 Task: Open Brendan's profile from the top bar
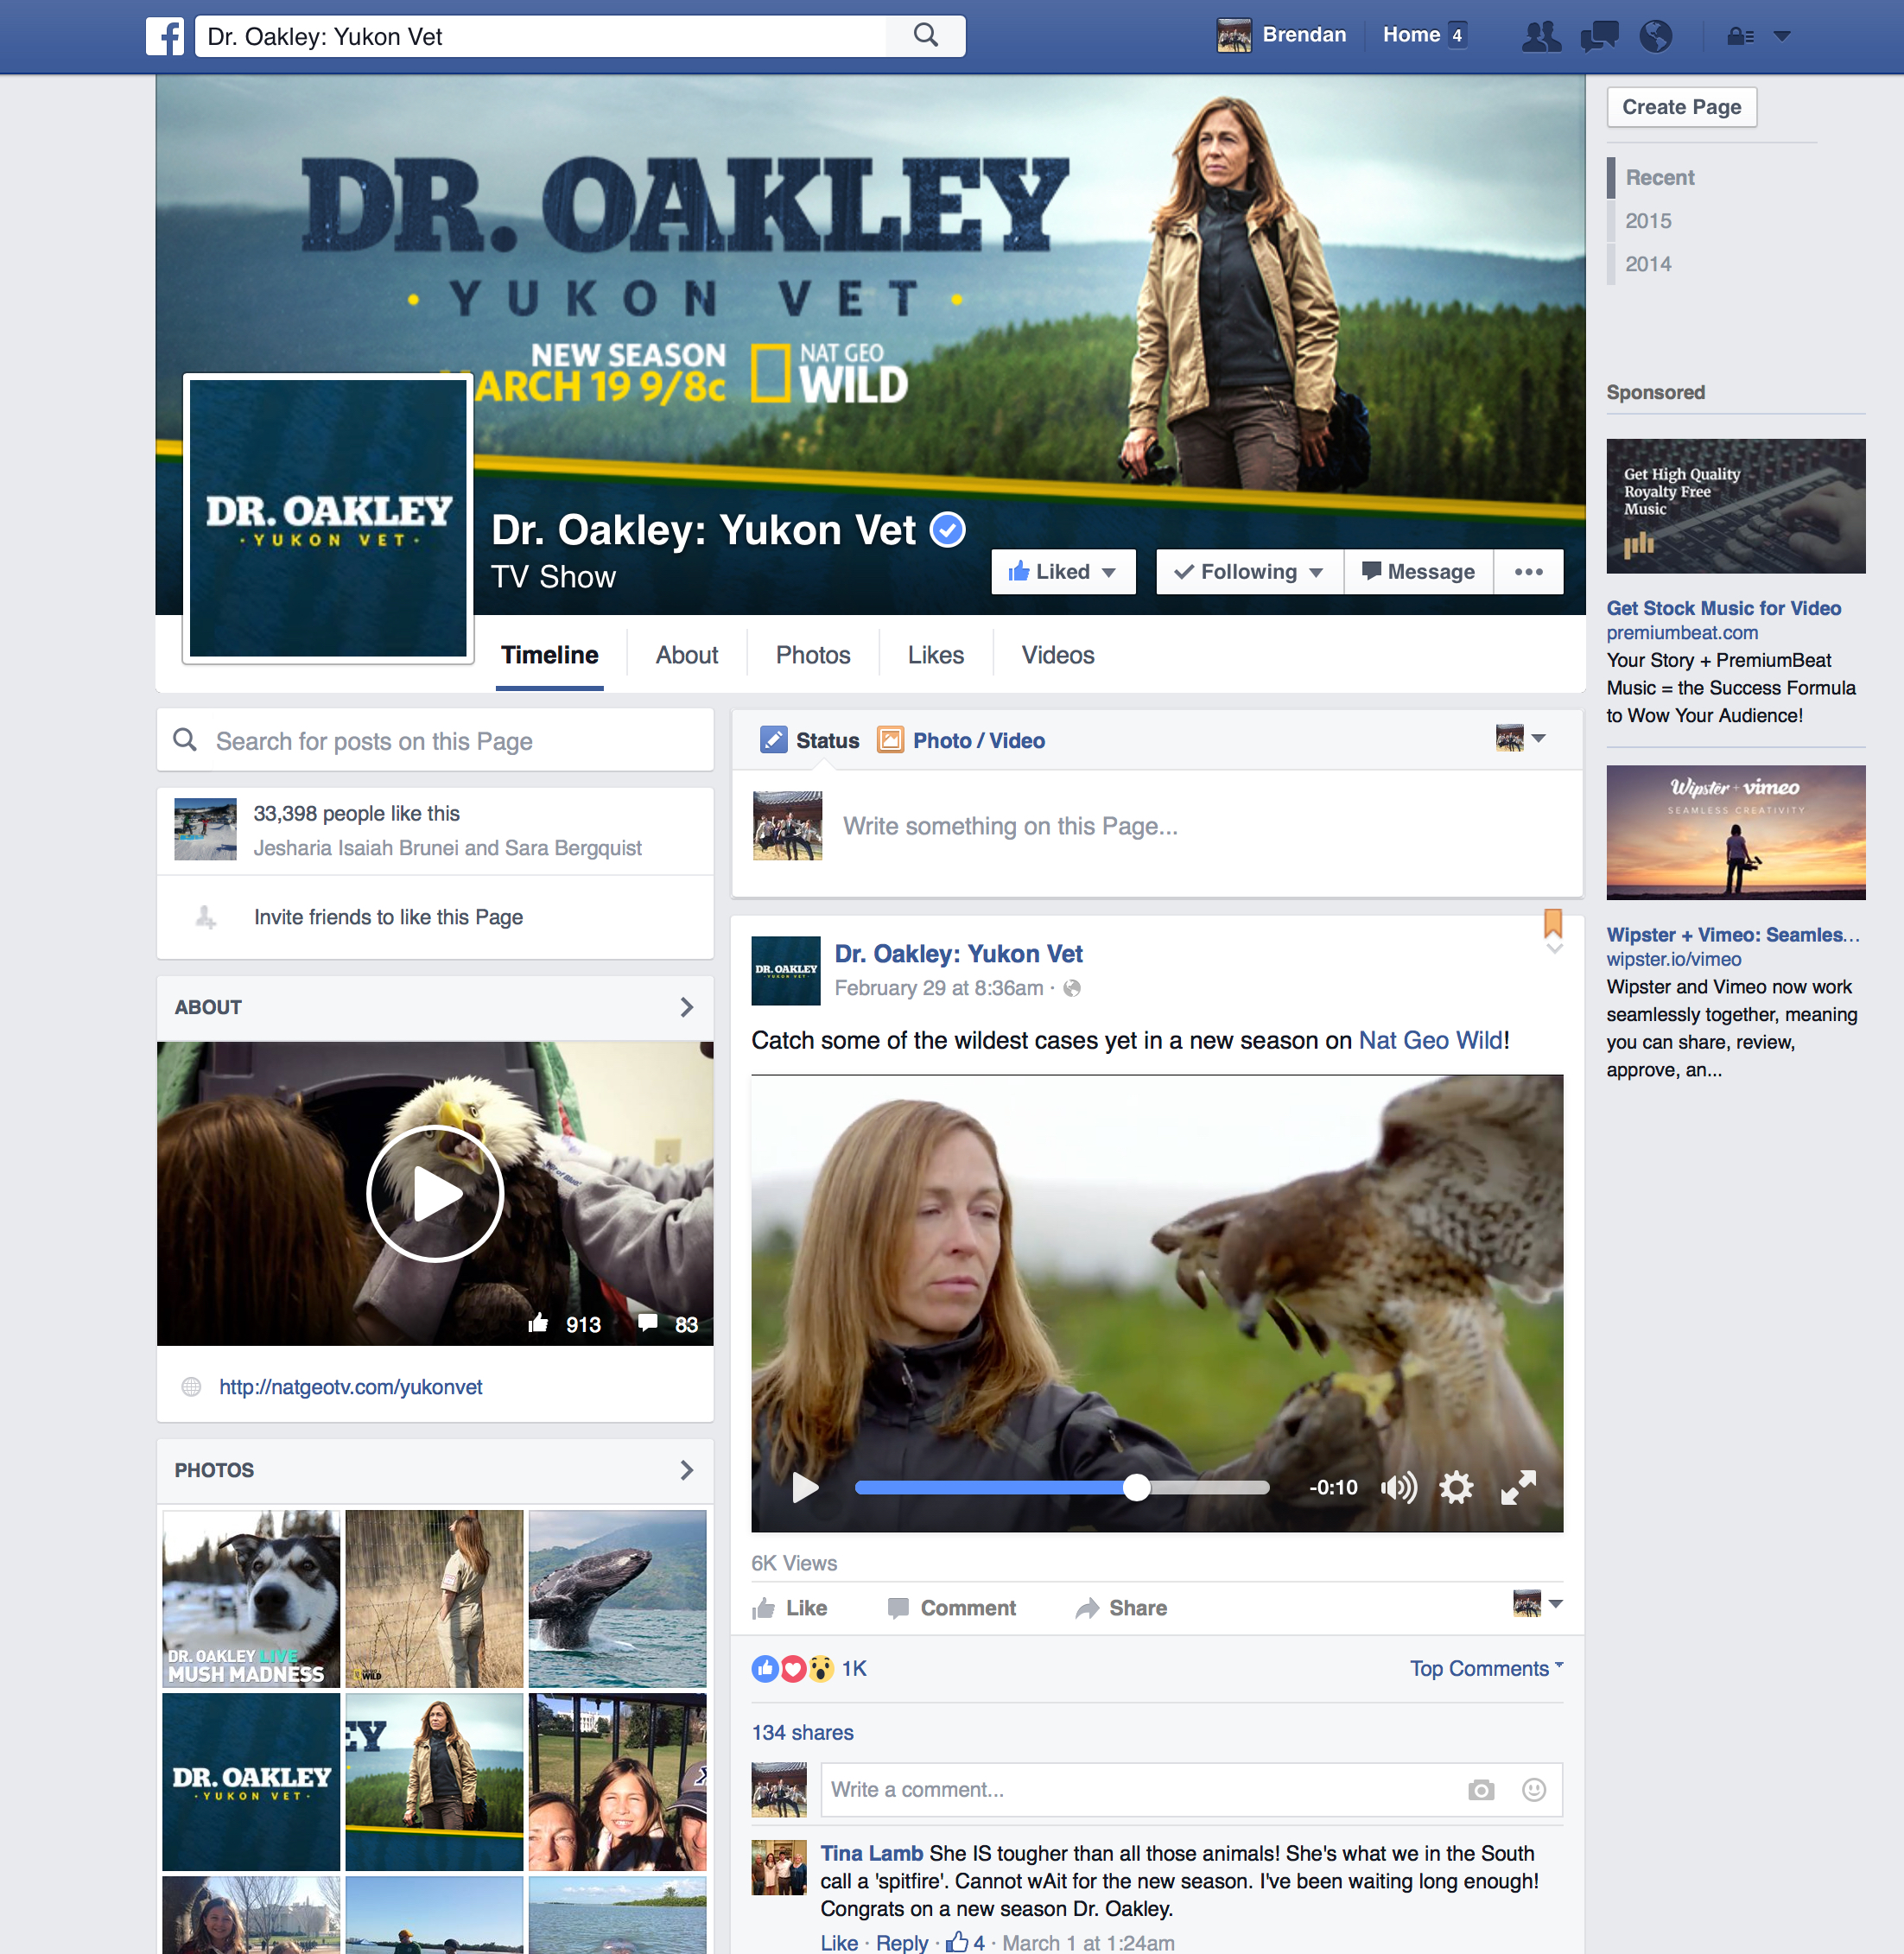click(x=1281, y=35)
